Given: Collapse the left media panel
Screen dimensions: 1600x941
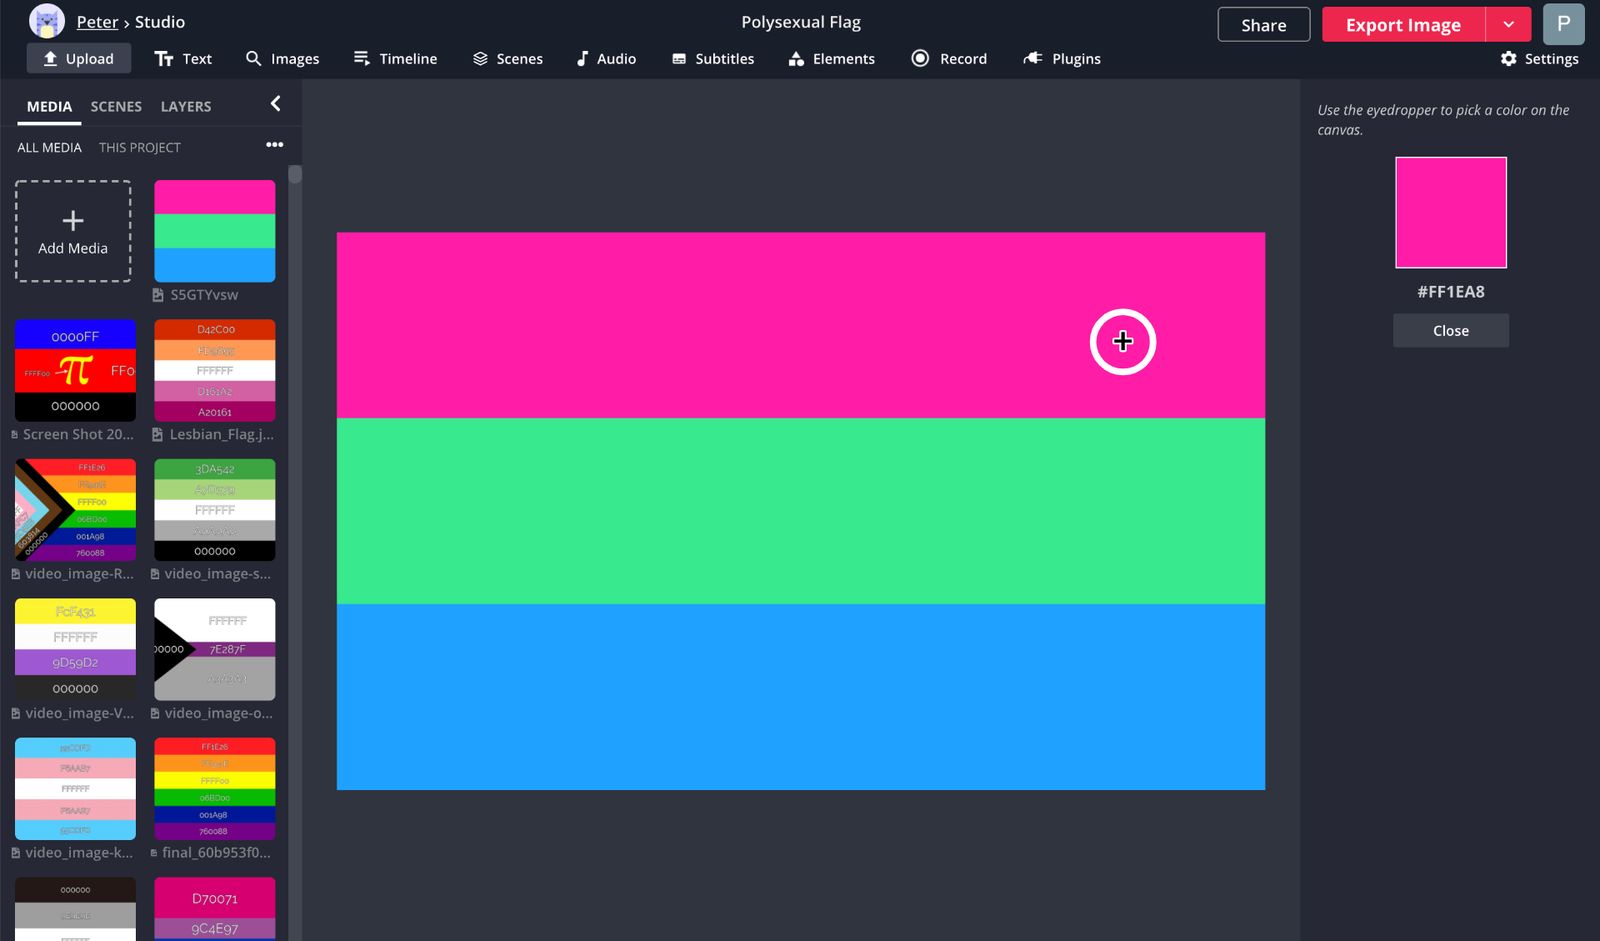Looking at the screenshot, I should coord(275,104).
